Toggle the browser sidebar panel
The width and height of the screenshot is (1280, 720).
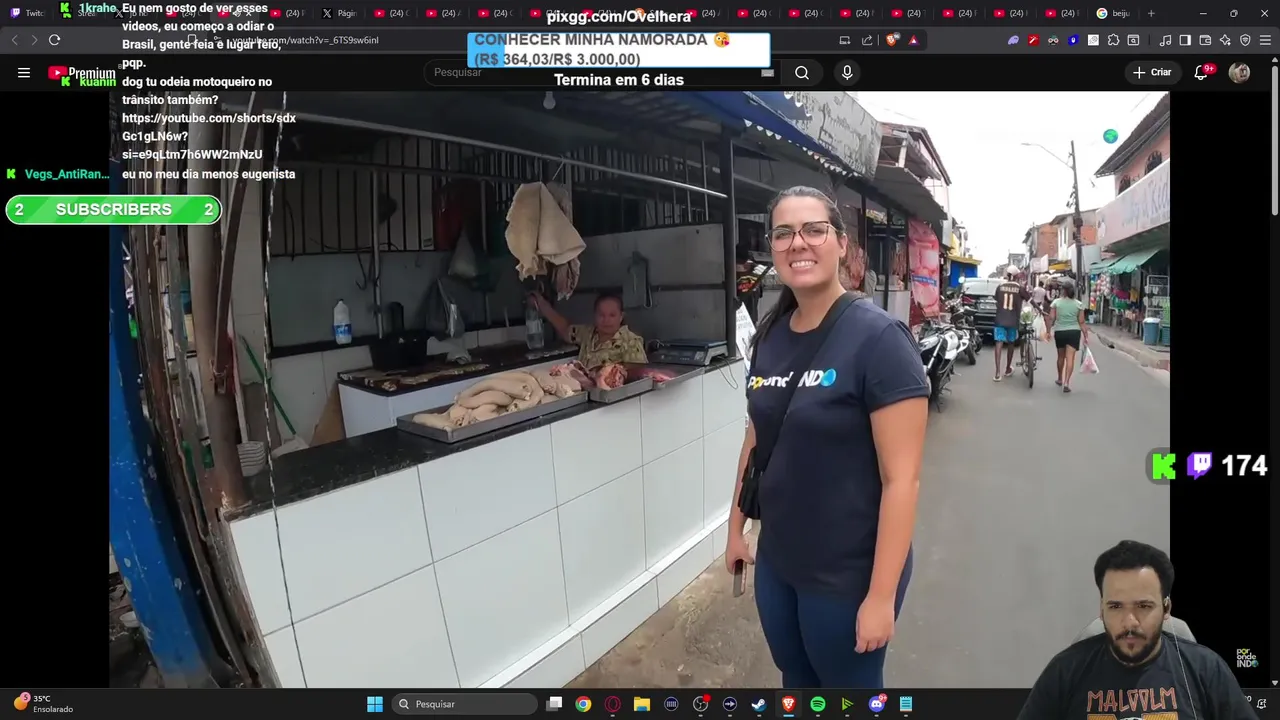click(x=1185, y=40)
